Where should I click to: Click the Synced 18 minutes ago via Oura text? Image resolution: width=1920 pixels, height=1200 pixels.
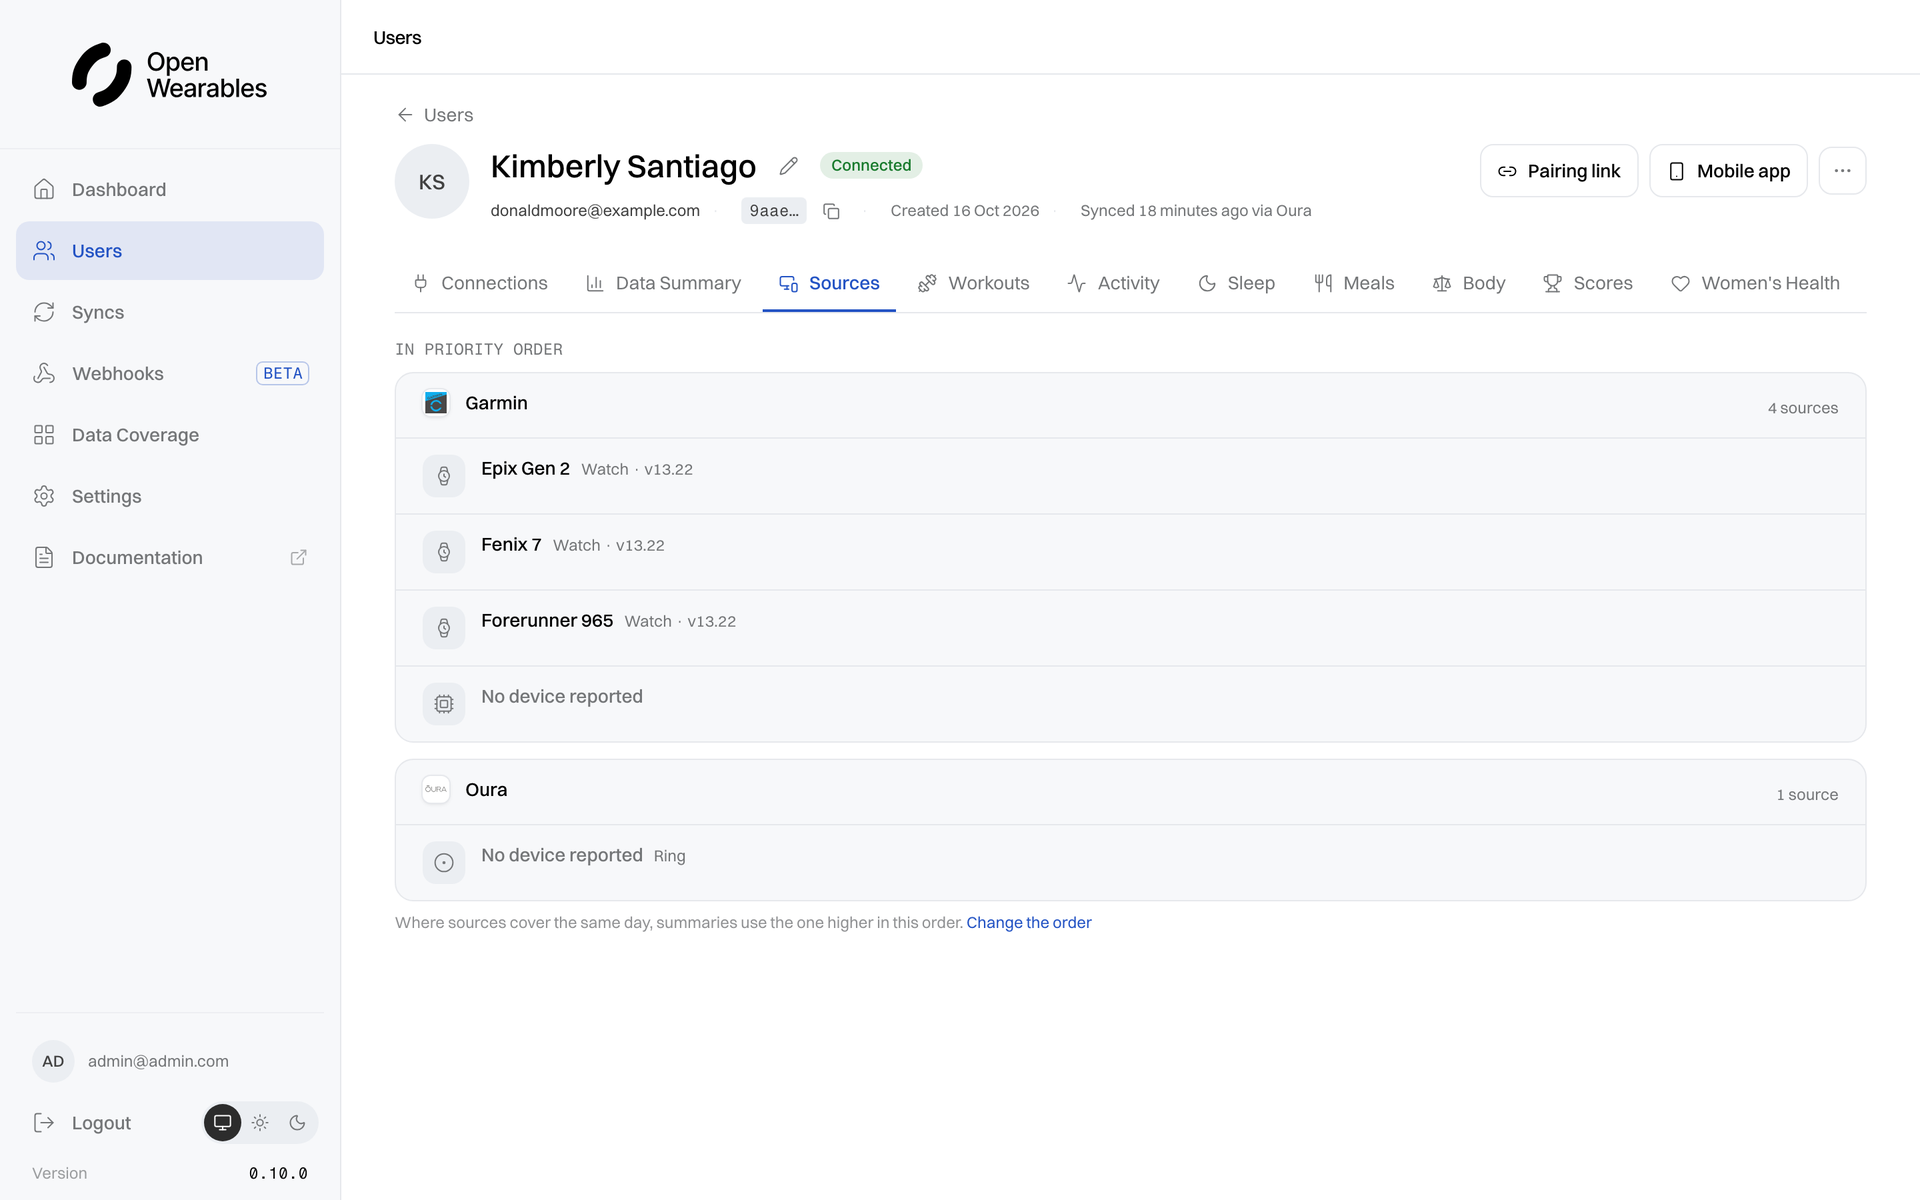(x=1195, y=211)
